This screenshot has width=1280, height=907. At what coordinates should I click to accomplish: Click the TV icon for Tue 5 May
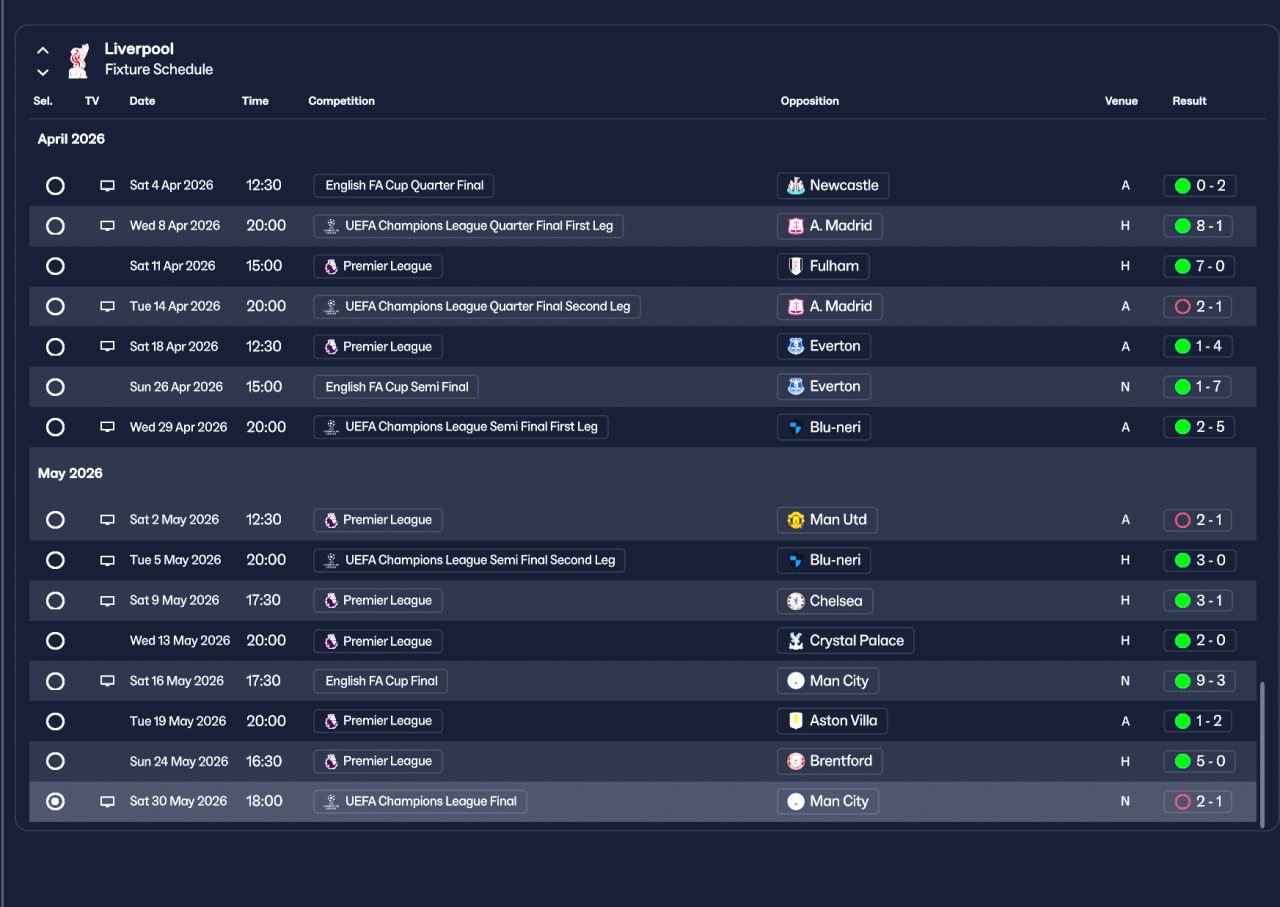(107, 560)
